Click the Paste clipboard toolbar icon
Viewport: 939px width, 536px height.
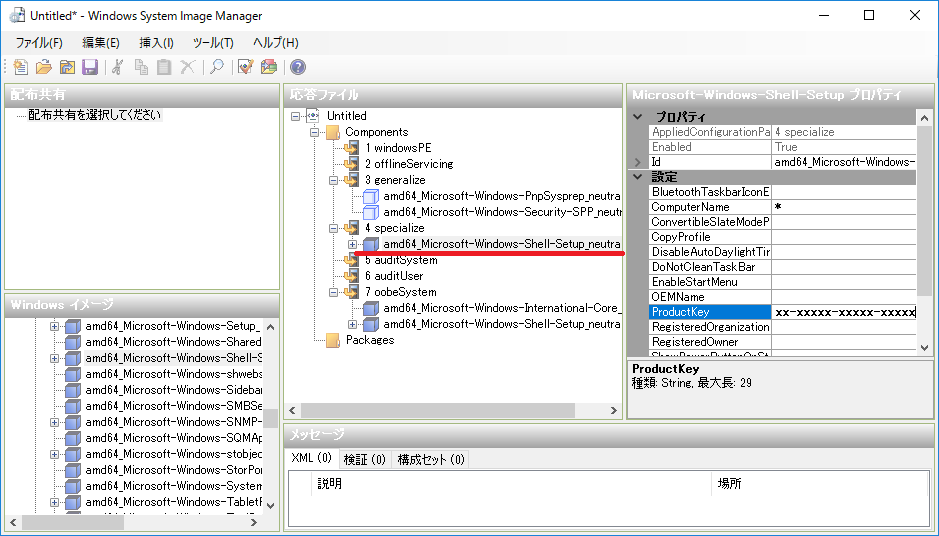pos(164,67)
